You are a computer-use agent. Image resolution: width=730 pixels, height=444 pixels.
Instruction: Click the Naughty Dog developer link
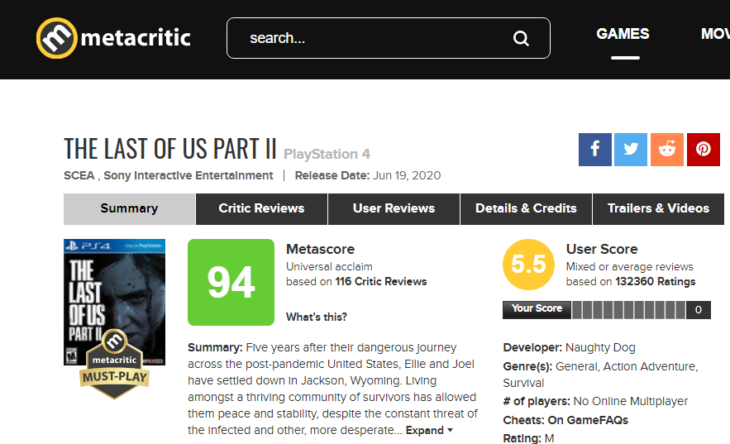click(x=600, y=348)
